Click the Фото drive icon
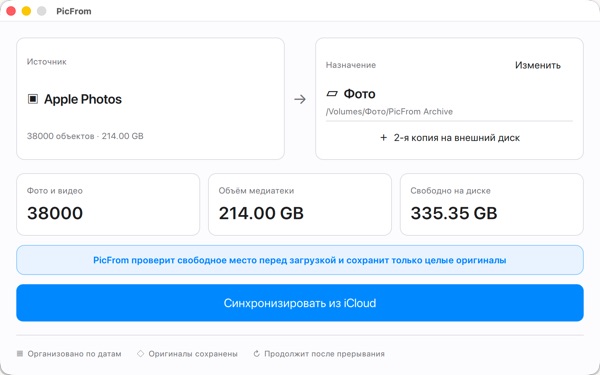Screen dimensions: 600x375 click(332, 93)
